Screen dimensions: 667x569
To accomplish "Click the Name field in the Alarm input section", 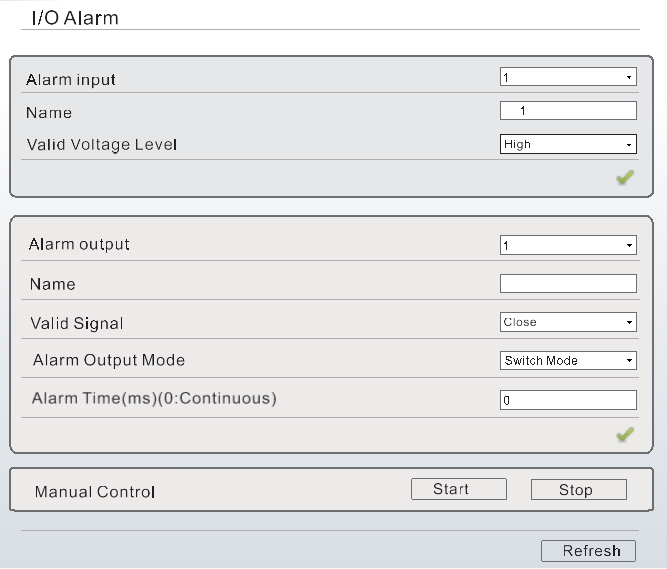I will pyautogui.click(x=568, y=111).
